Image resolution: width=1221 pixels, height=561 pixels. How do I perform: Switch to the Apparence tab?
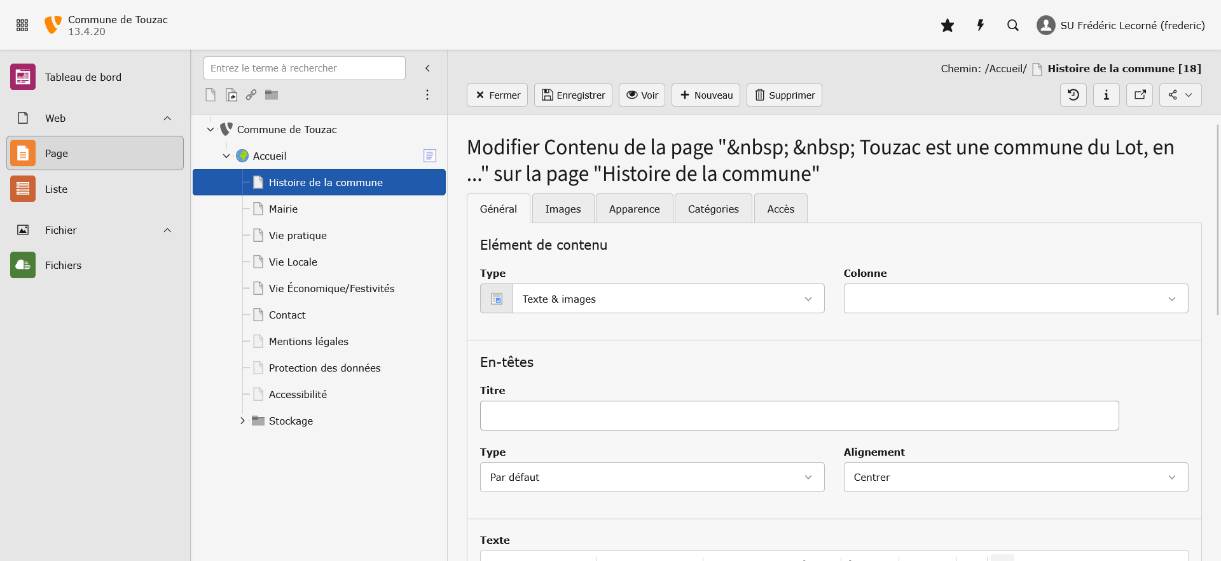tap(634, 209)
